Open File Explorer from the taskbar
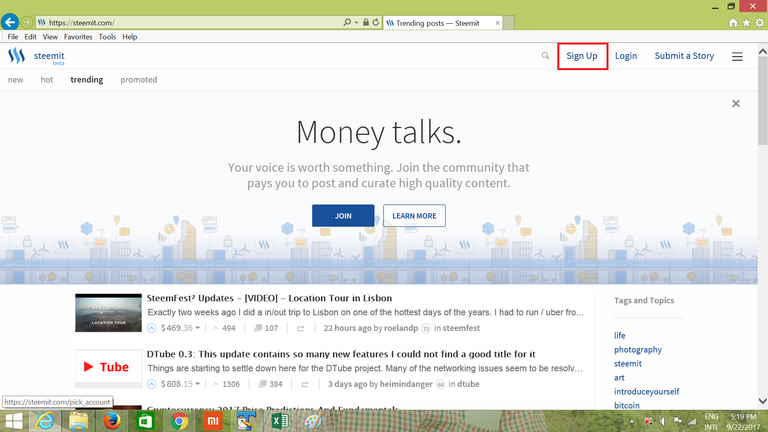Image resolution: width=768 pixels, height=432 pixels. coord(78,421)
